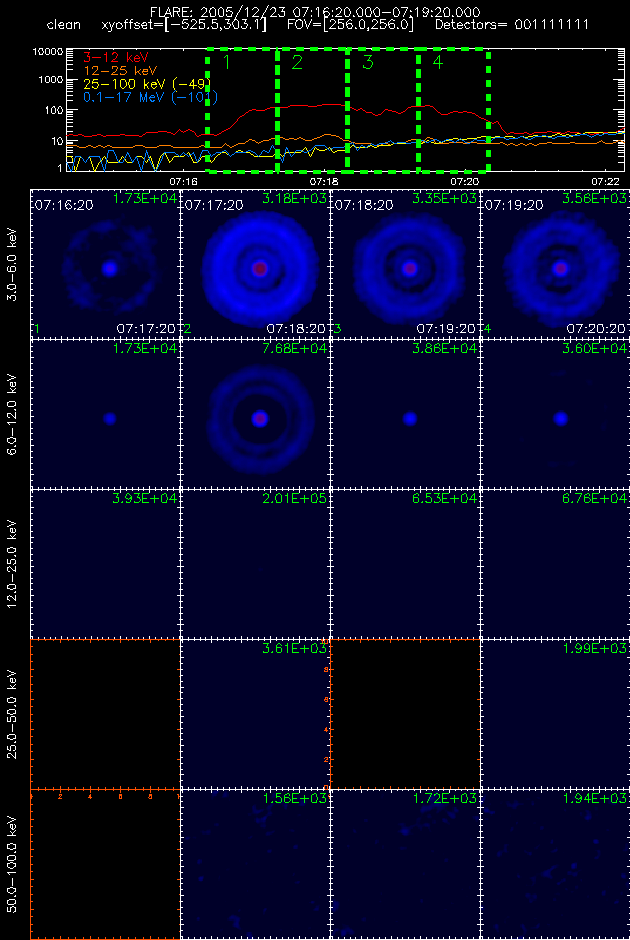Image resolution: width=630 pixels, height=940 pixels.
Task: View the 50.0-100.0 keV panel labeled 1.72E+03
Action: tap(406, 864)
